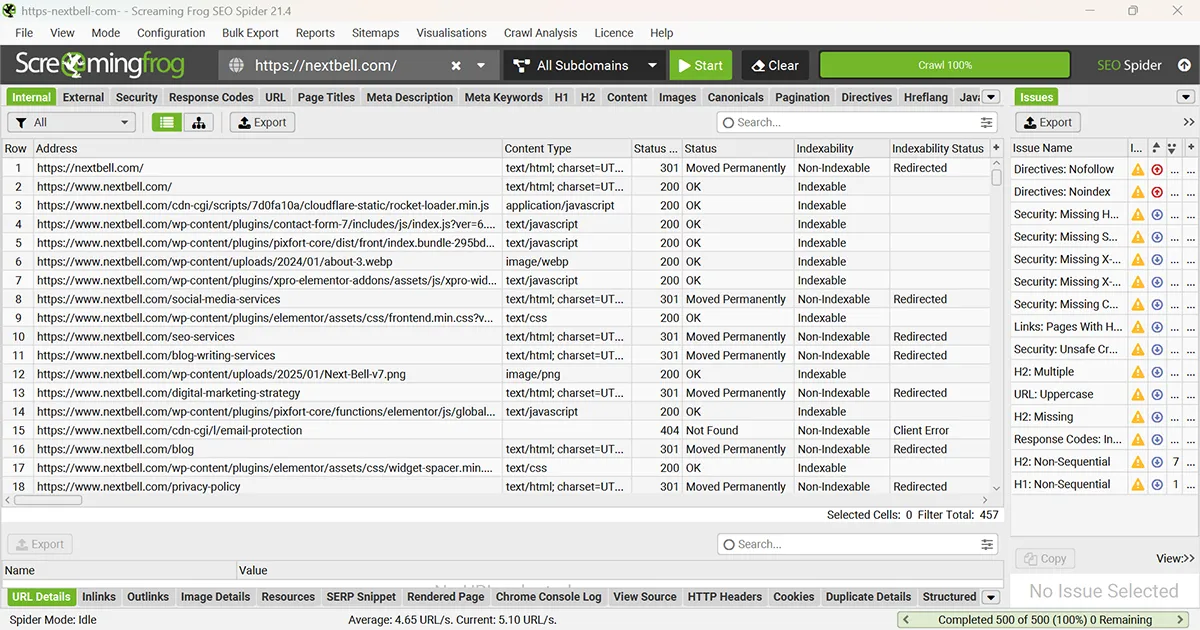Click the Screaming Frog logo
Screen dimensions: 1200x630
point(100,65)
